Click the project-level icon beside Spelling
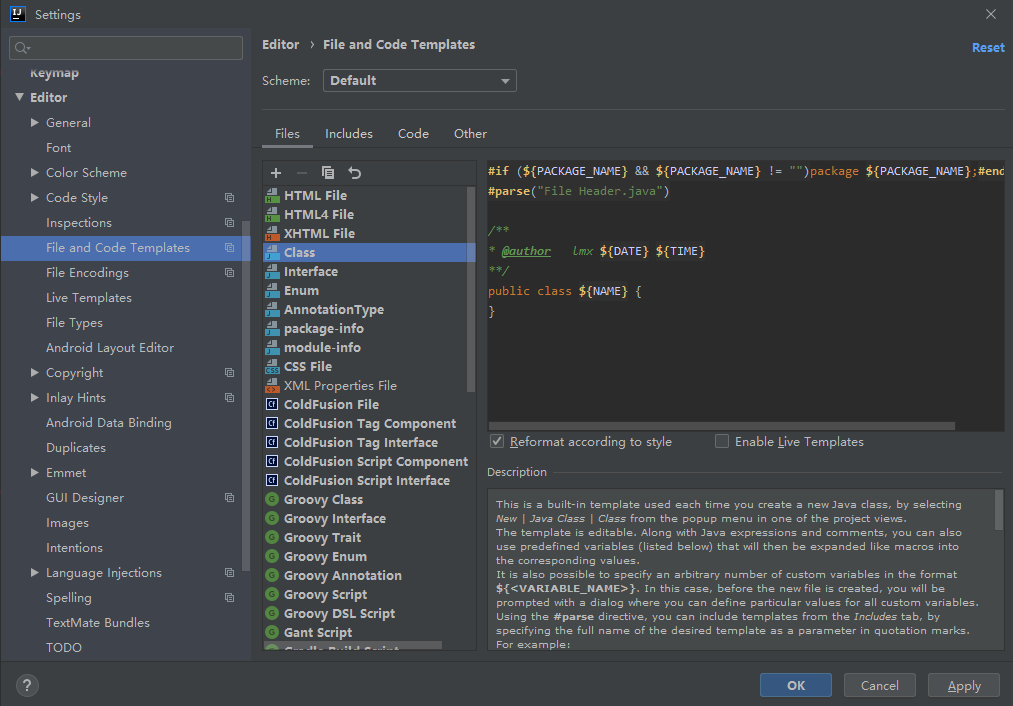Viewport: 1013px width, 706px height. coord(229,597)
